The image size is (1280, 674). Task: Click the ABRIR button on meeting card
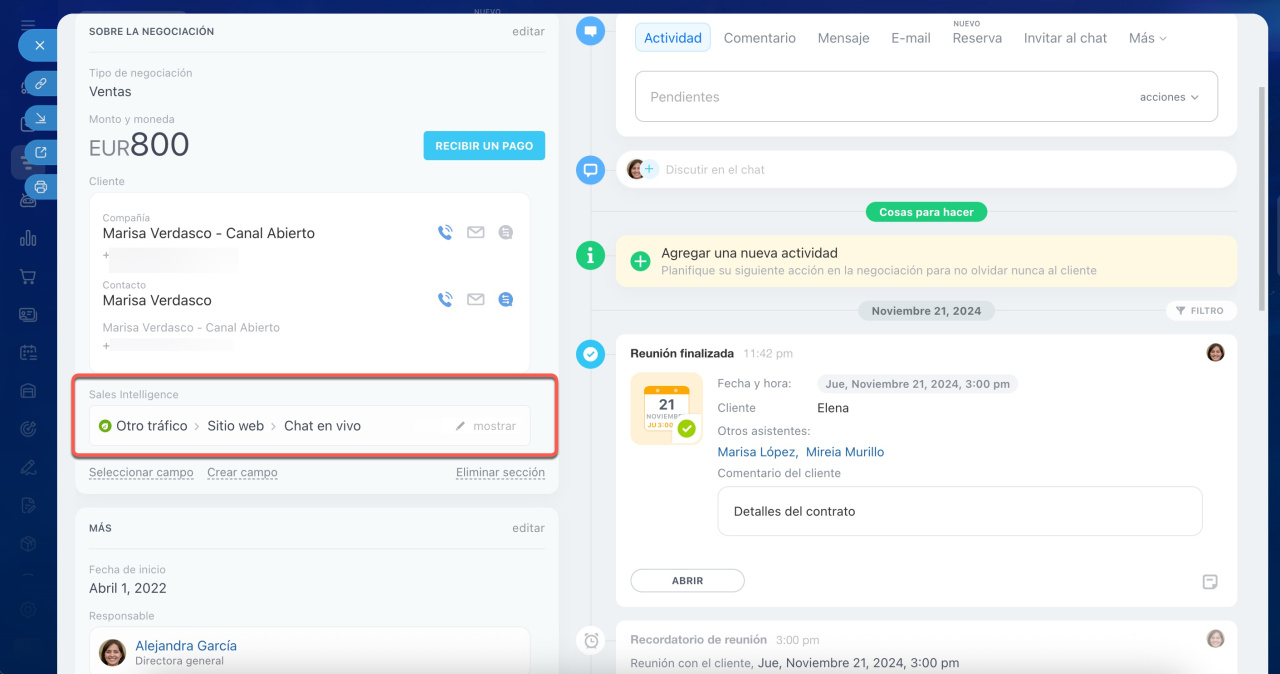tap(687, 581)
